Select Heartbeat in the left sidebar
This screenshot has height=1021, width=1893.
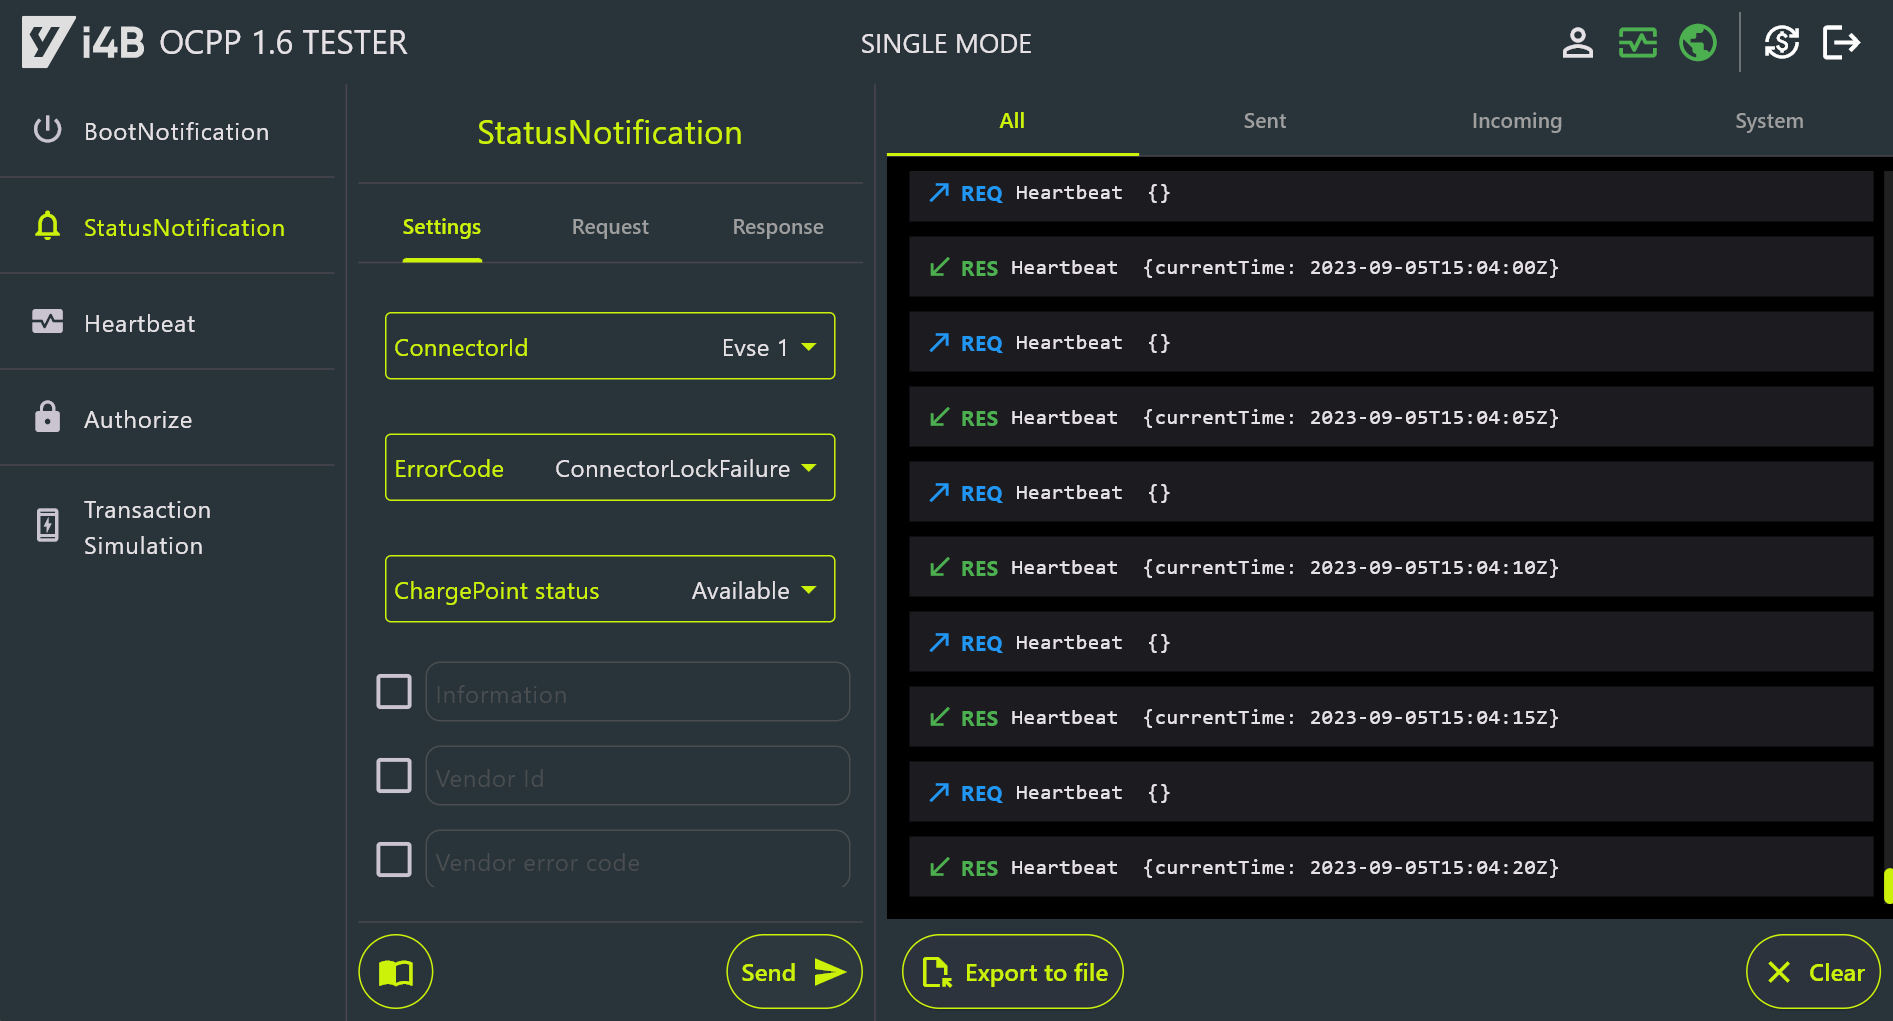[x=139, y=322]
